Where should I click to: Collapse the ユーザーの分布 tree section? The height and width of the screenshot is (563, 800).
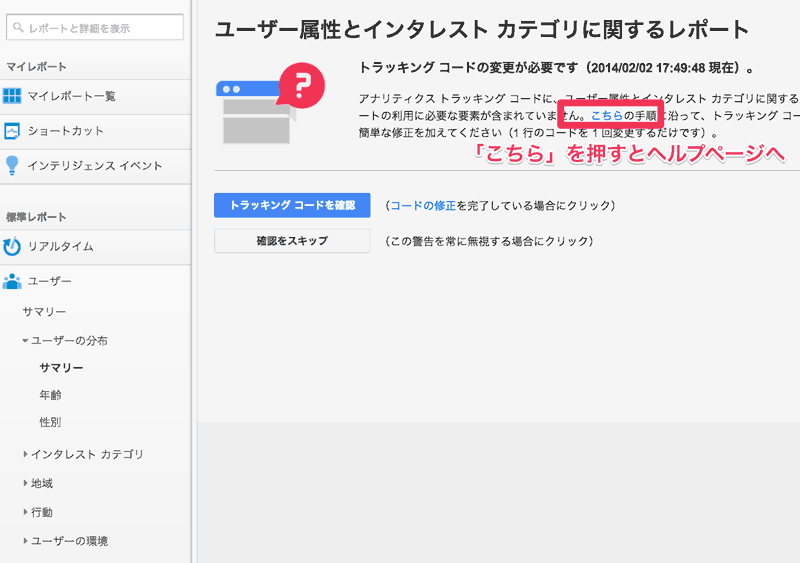click(26, 341)
